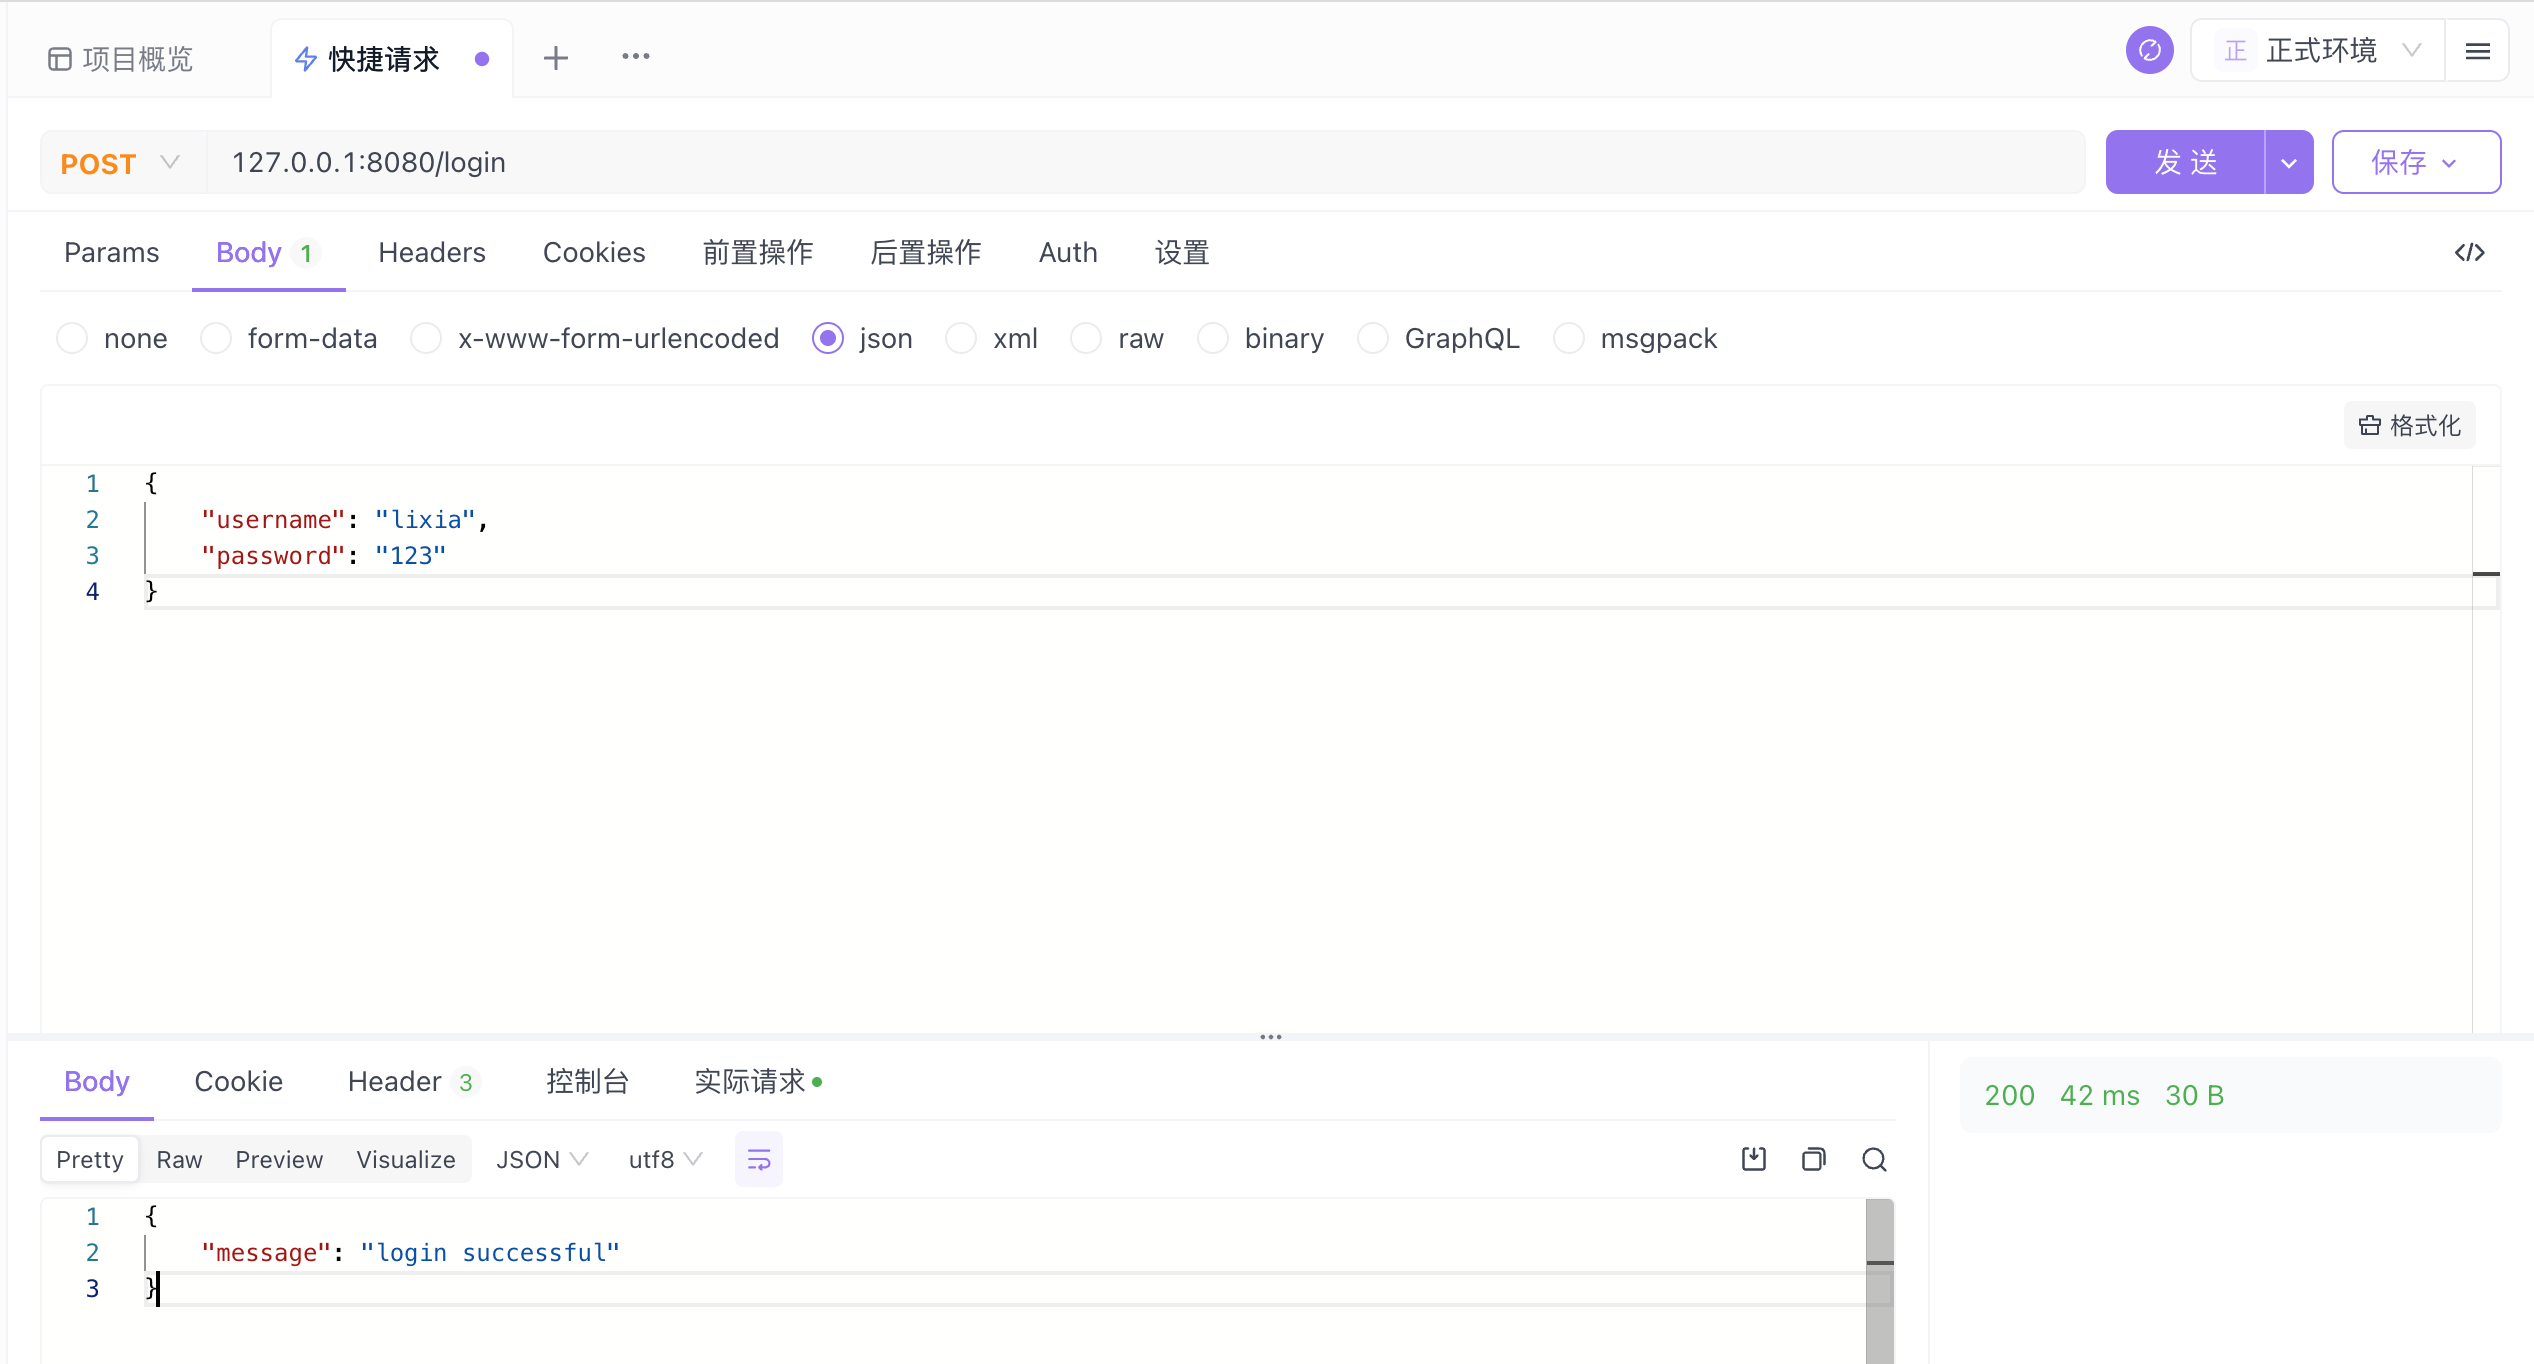Click the plus icon to add new tab

556,58
